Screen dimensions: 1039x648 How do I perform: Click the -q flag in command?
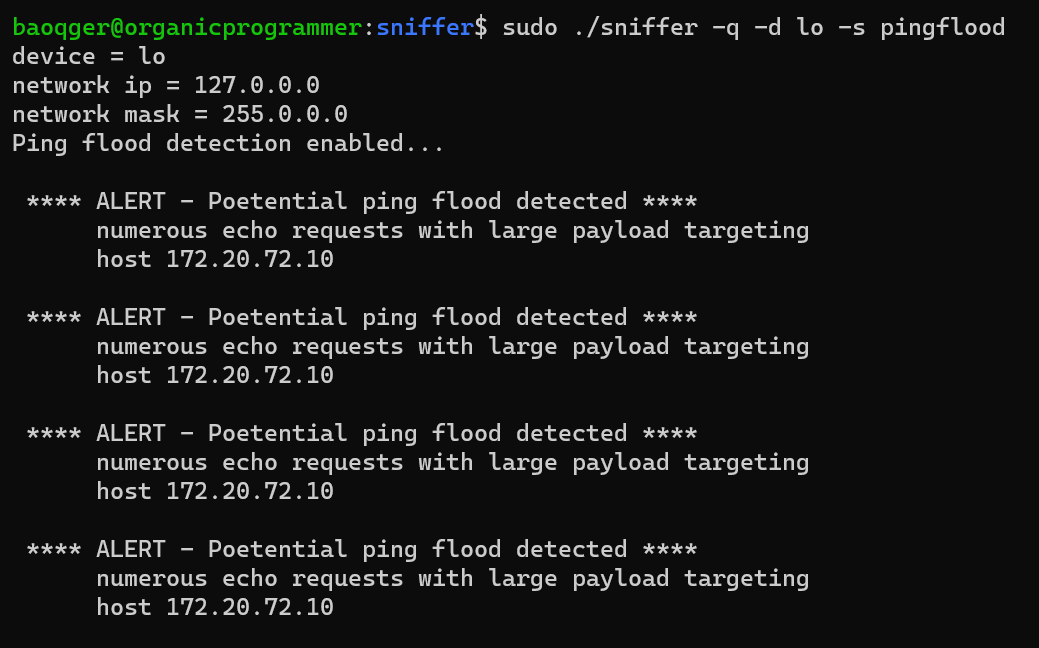[x=726, y=28]
